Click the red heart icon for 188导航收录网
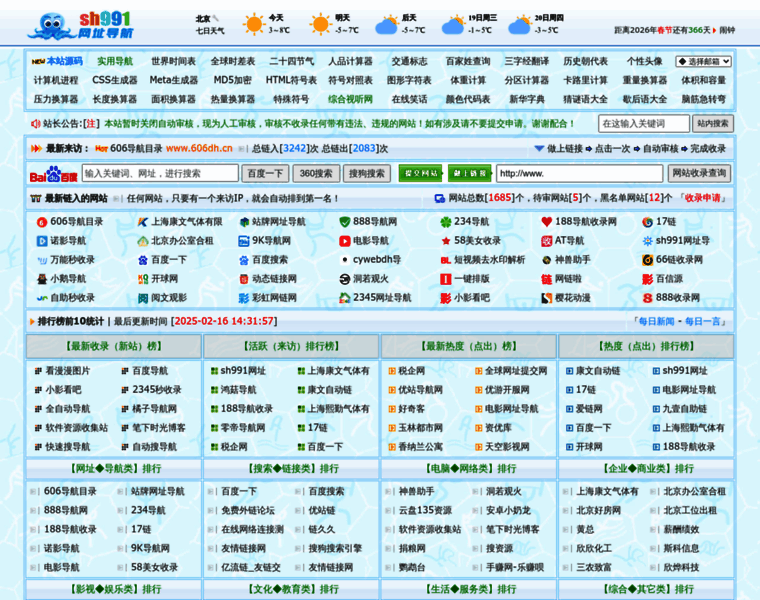 tap(546, 222)
